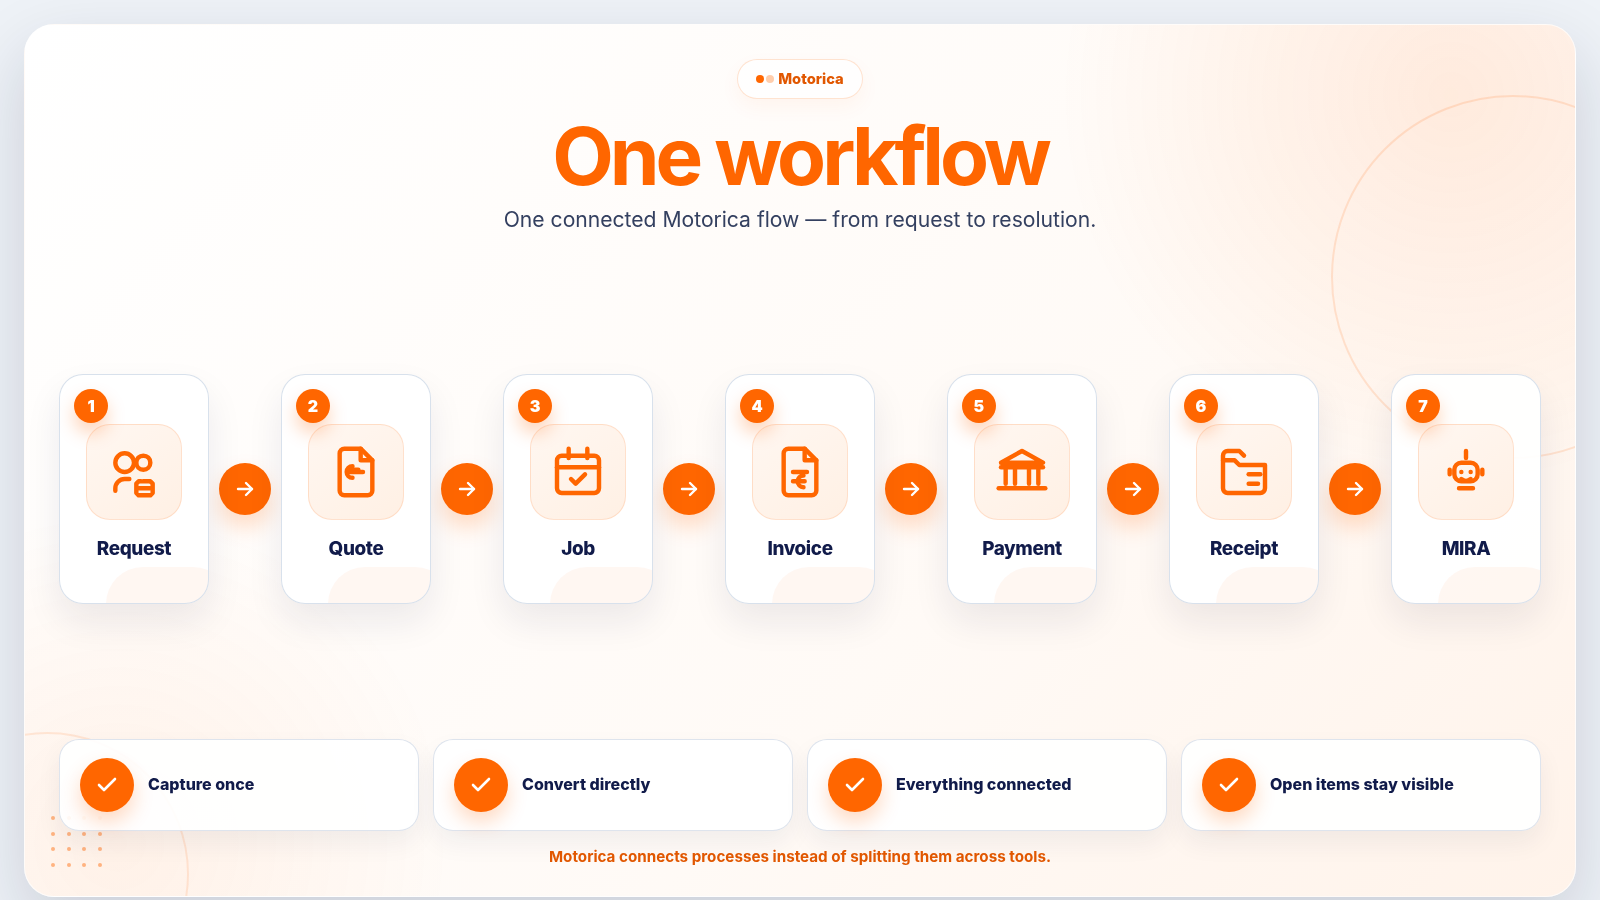Click the arrow between Payment and Receipt
This screenshot has height=900, width=1600.
coord(1133,489)
